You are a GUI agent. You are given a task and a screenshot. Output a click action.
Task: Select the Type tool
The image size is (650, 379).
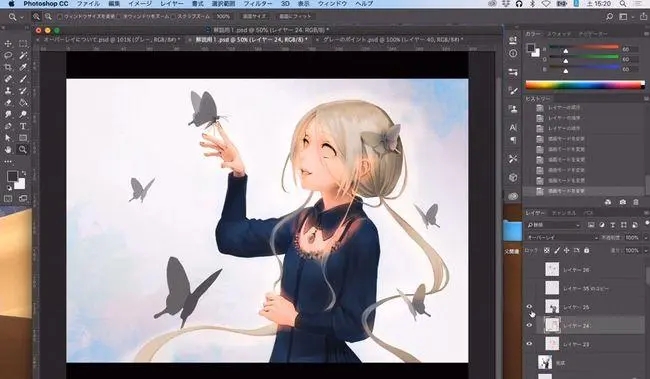(x=23, y=126)
